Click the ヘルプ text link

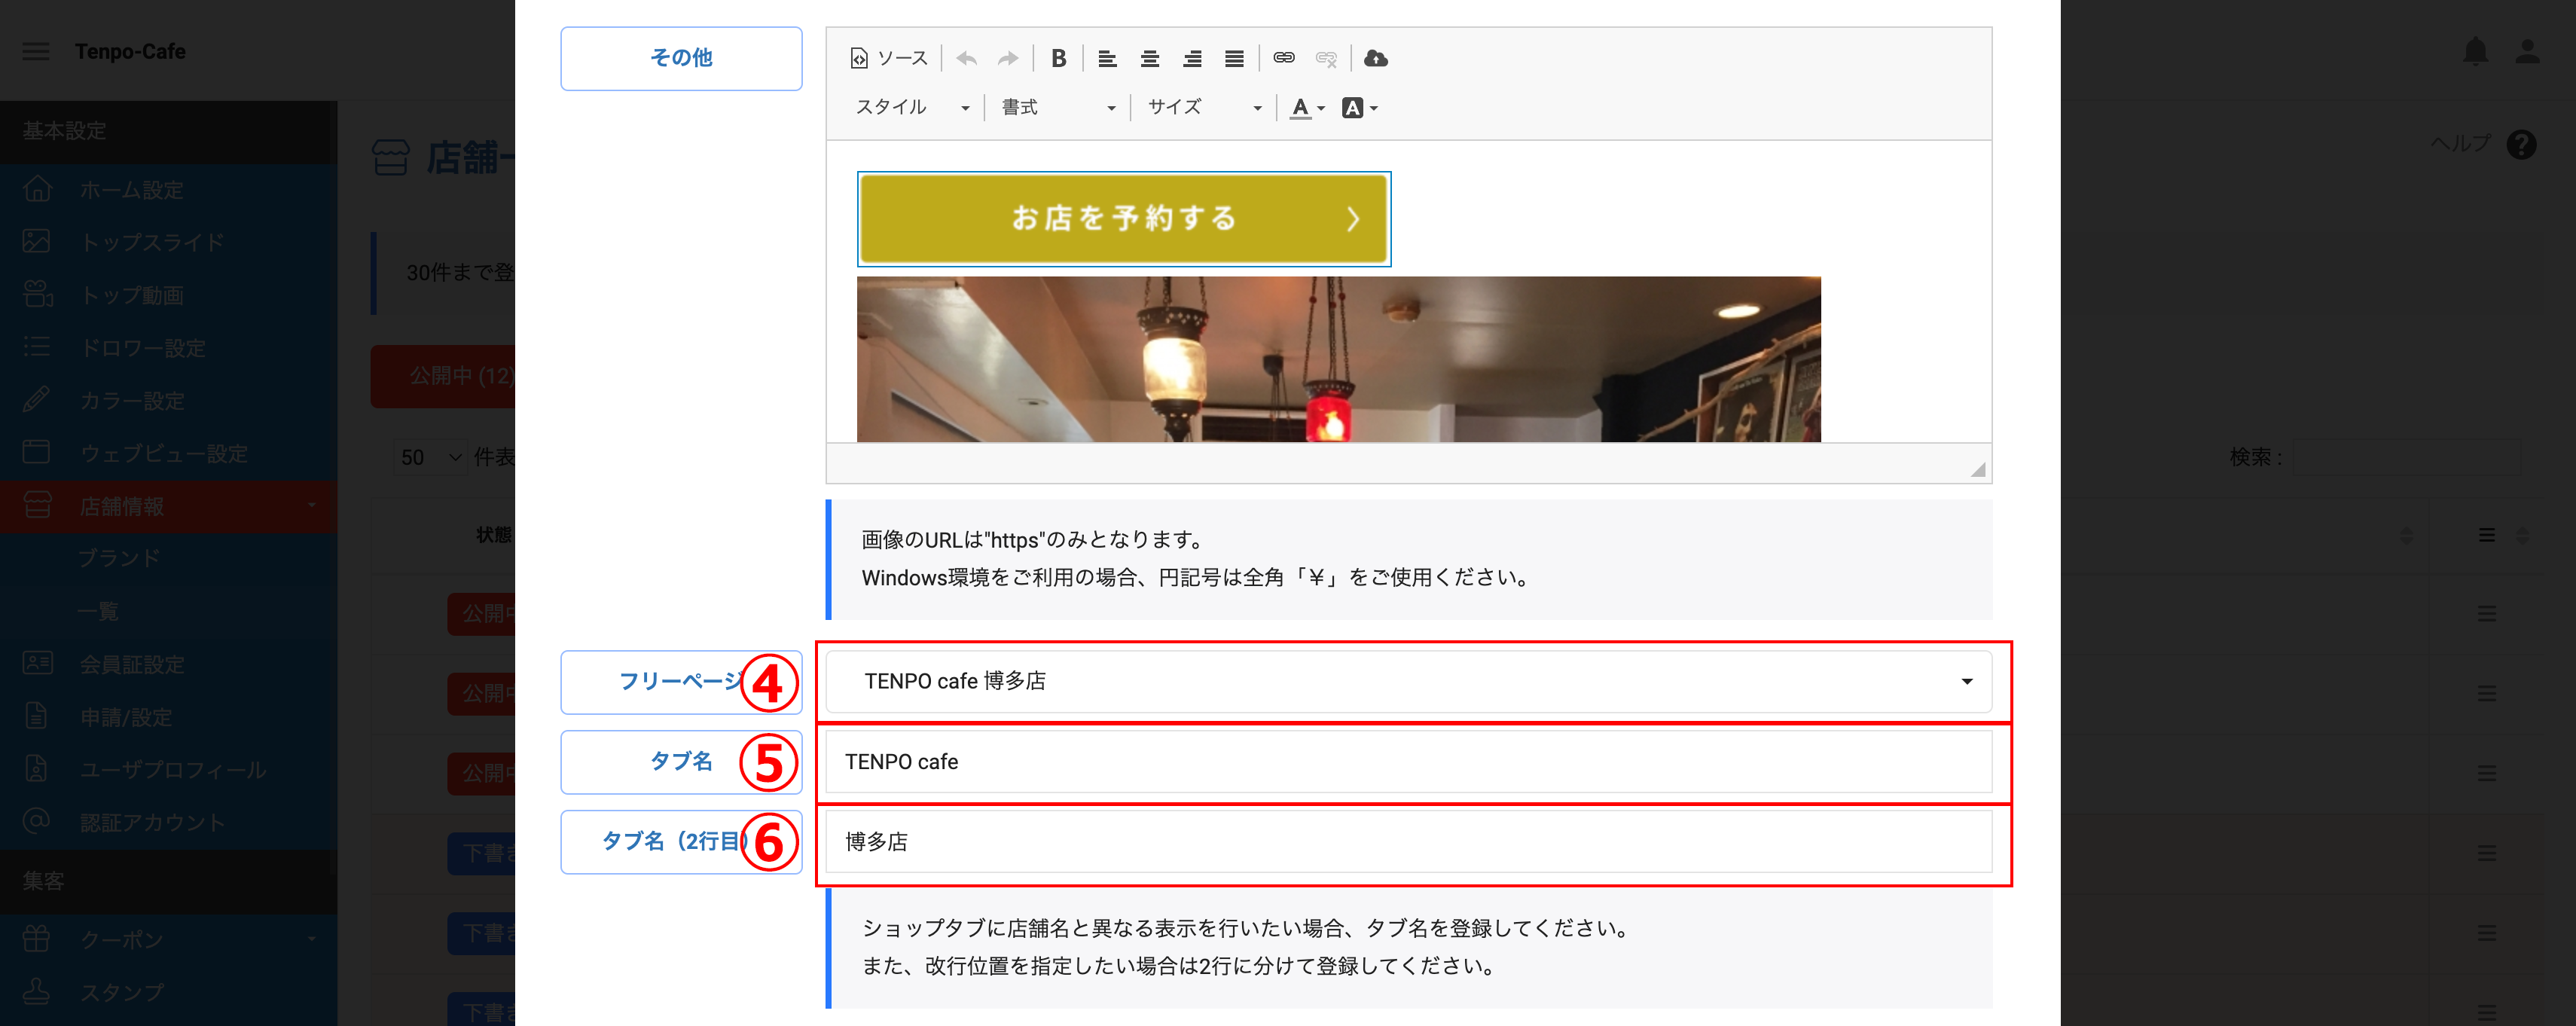coord(2461,144)
